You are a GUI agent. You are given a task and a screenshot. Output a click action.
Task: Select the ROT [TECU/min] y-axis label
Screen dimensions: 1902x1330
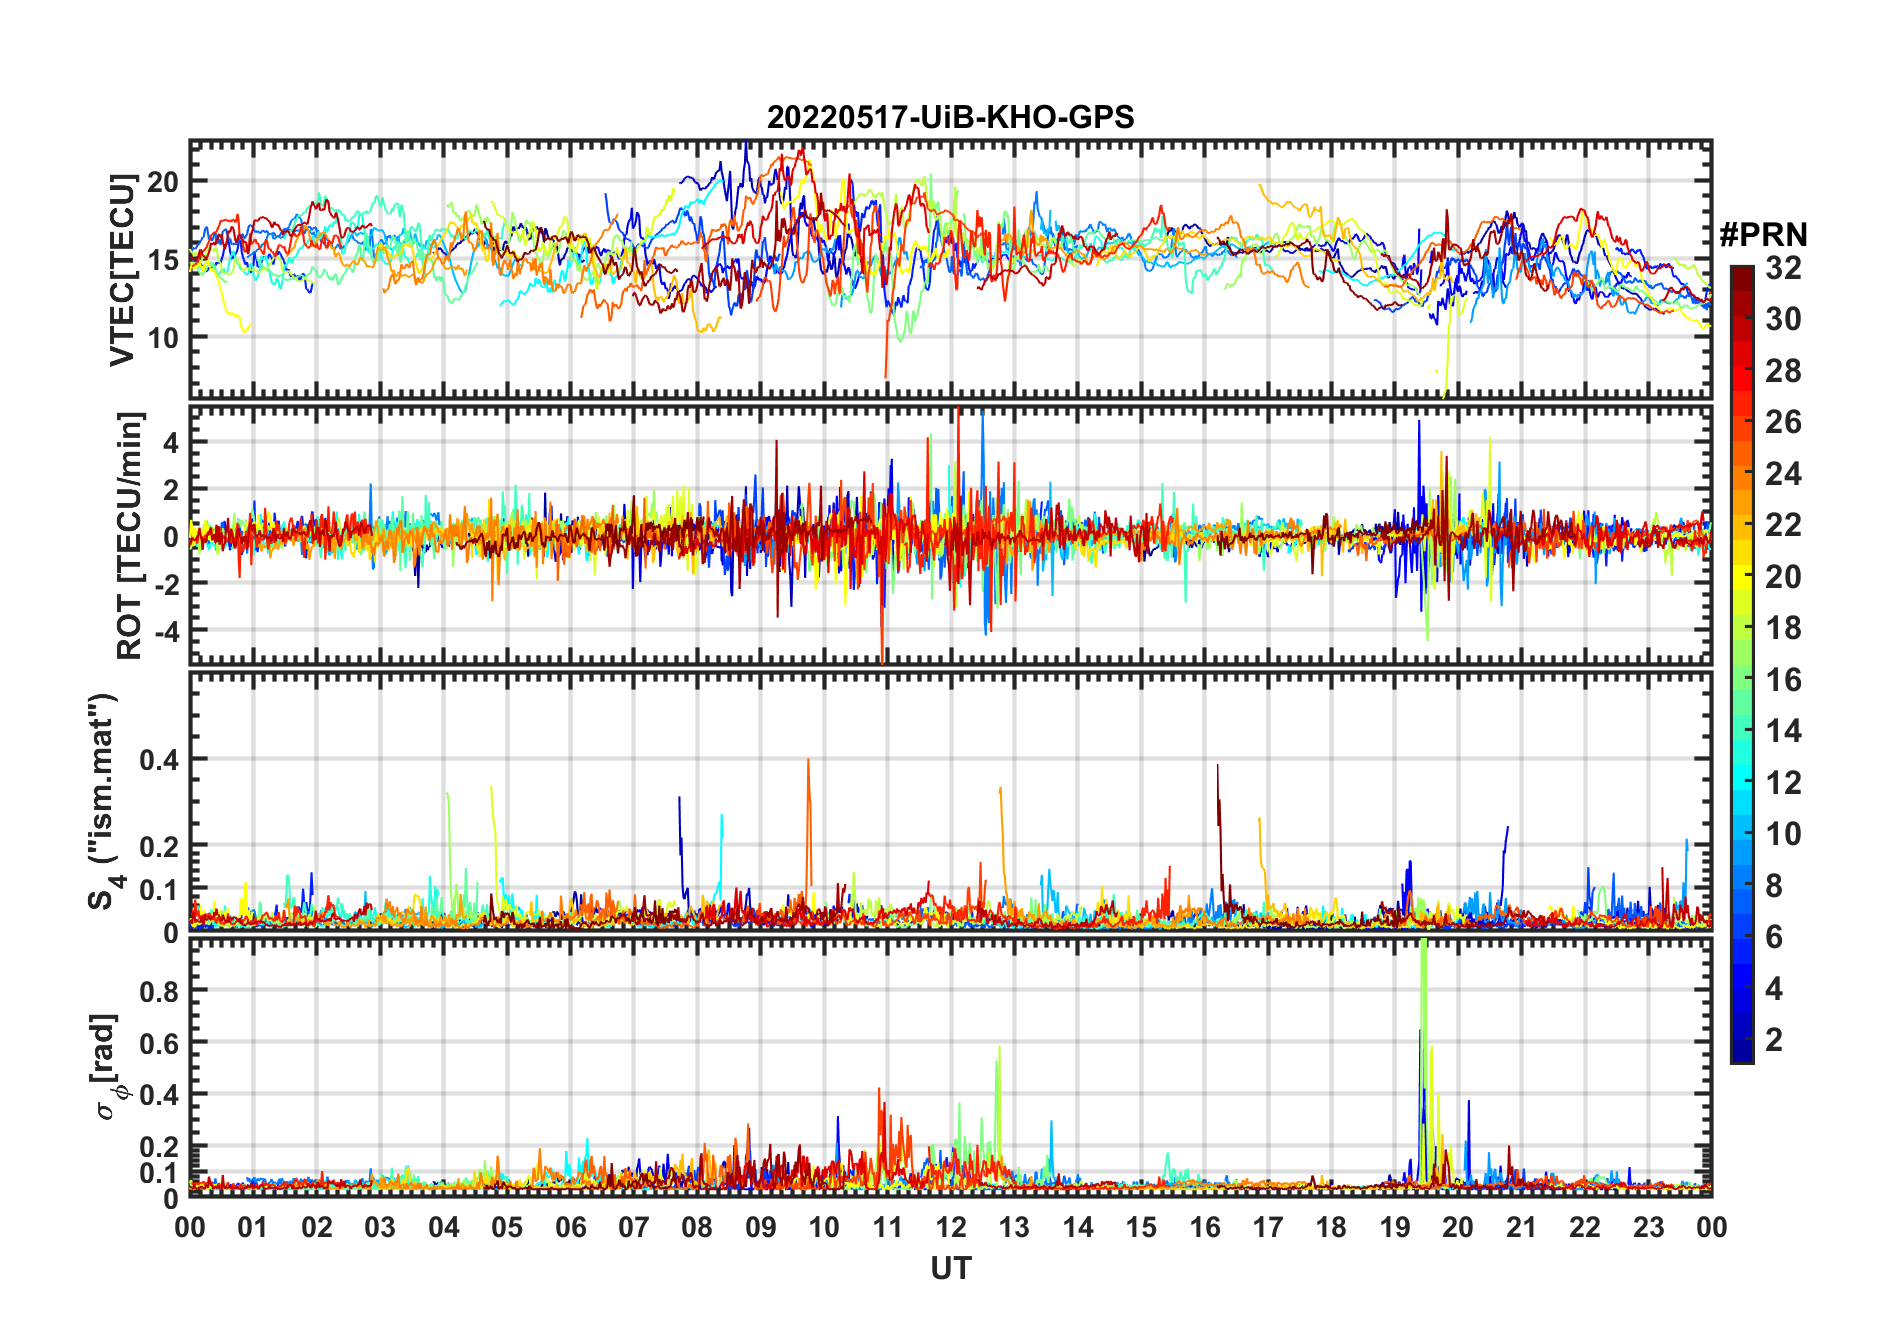point(130,535)
